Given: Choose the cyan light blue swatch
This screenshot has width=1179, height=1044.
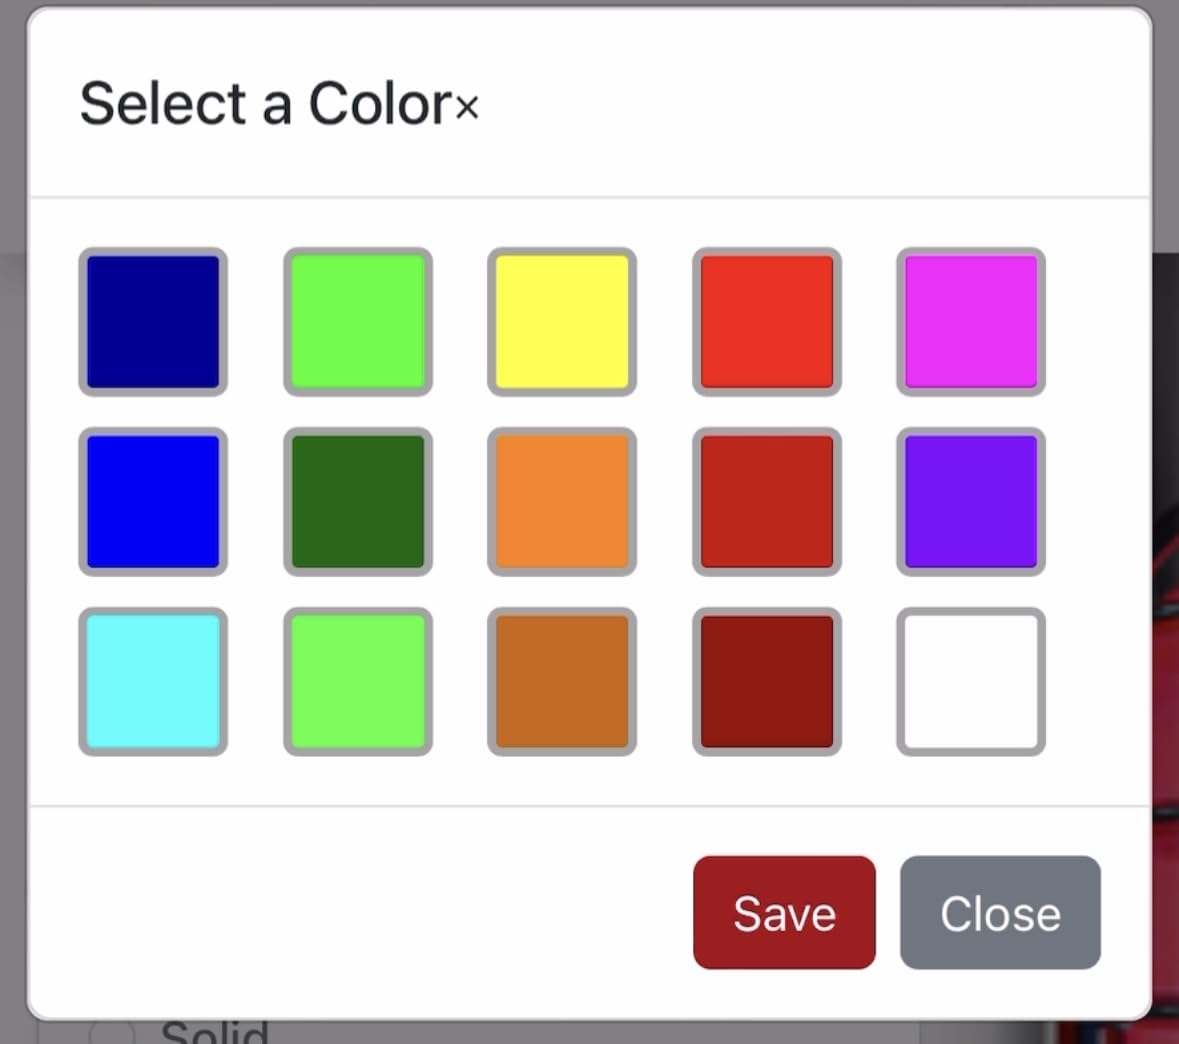Looking at the screenshot, I should point(153,682).
